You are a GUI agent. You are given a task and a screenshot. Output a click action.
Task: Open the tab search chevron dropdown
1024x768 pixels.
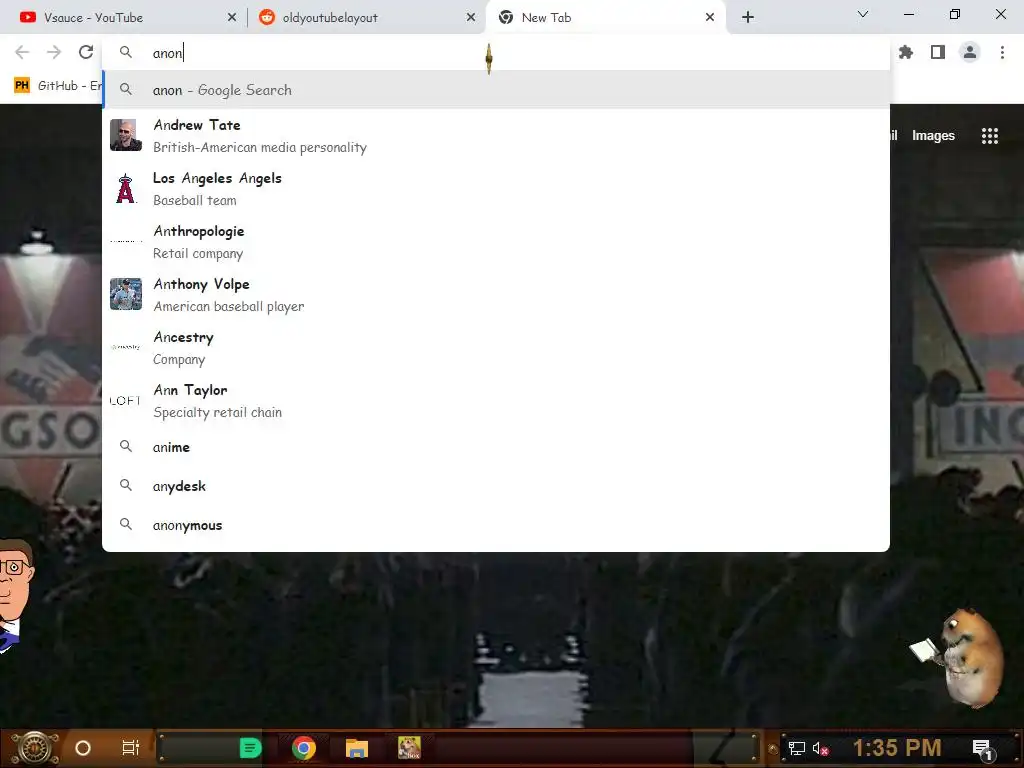(863, 14)
